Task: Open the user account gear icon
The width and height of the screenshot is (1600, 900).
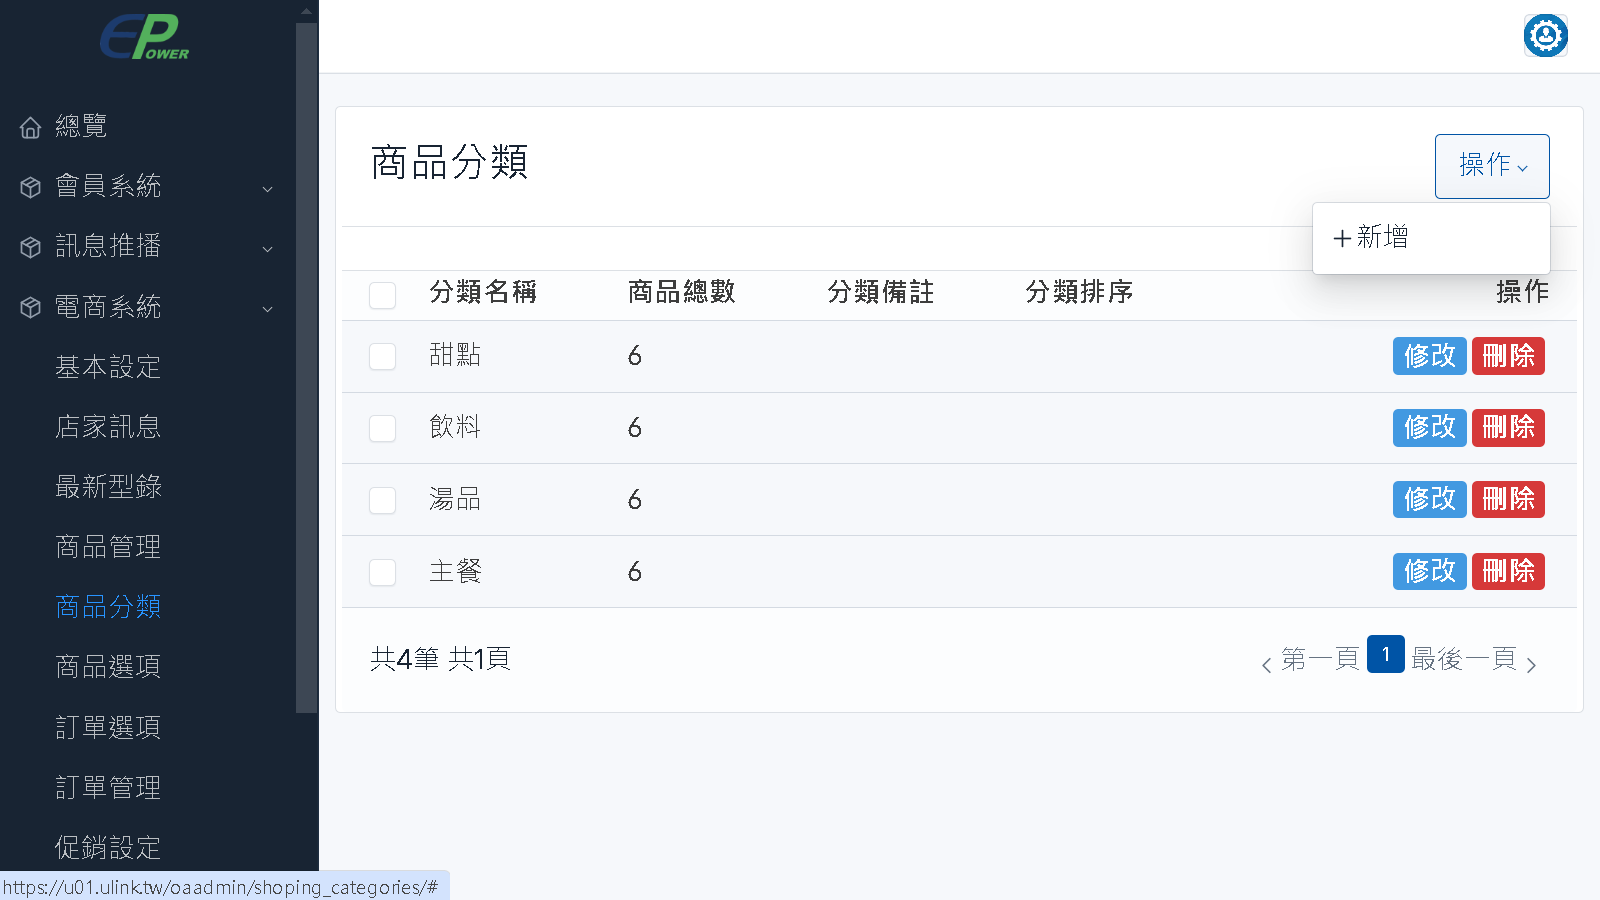Action: (x=1545, y=36)
